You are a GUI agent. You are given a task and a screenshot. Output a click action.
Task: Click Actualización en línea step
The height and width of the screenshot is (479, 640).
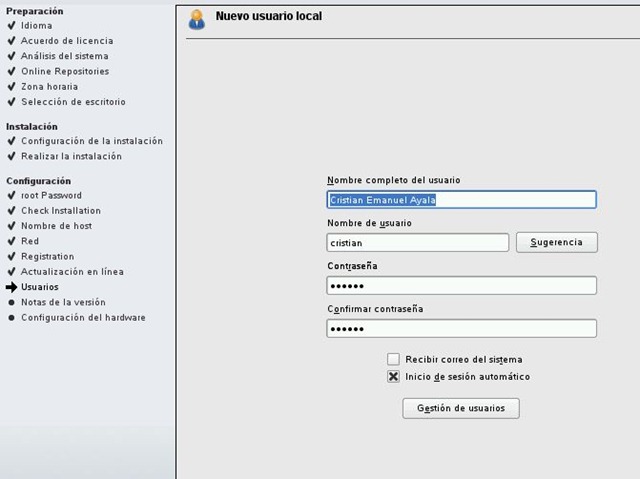(x=72, y=271)
